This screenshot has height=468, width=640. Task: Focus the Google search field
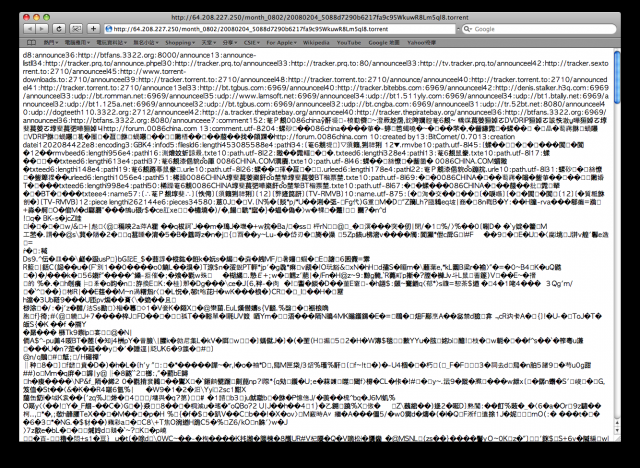click(539, 29)
